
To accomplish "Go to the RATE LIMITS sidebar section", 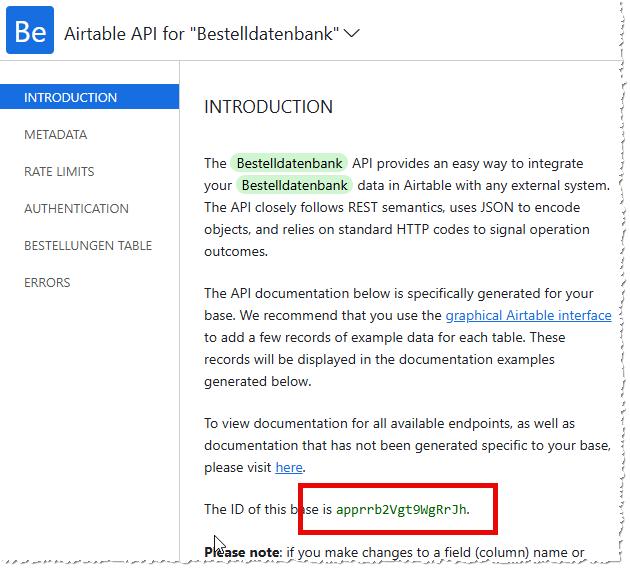I will (x=59, y=172).
